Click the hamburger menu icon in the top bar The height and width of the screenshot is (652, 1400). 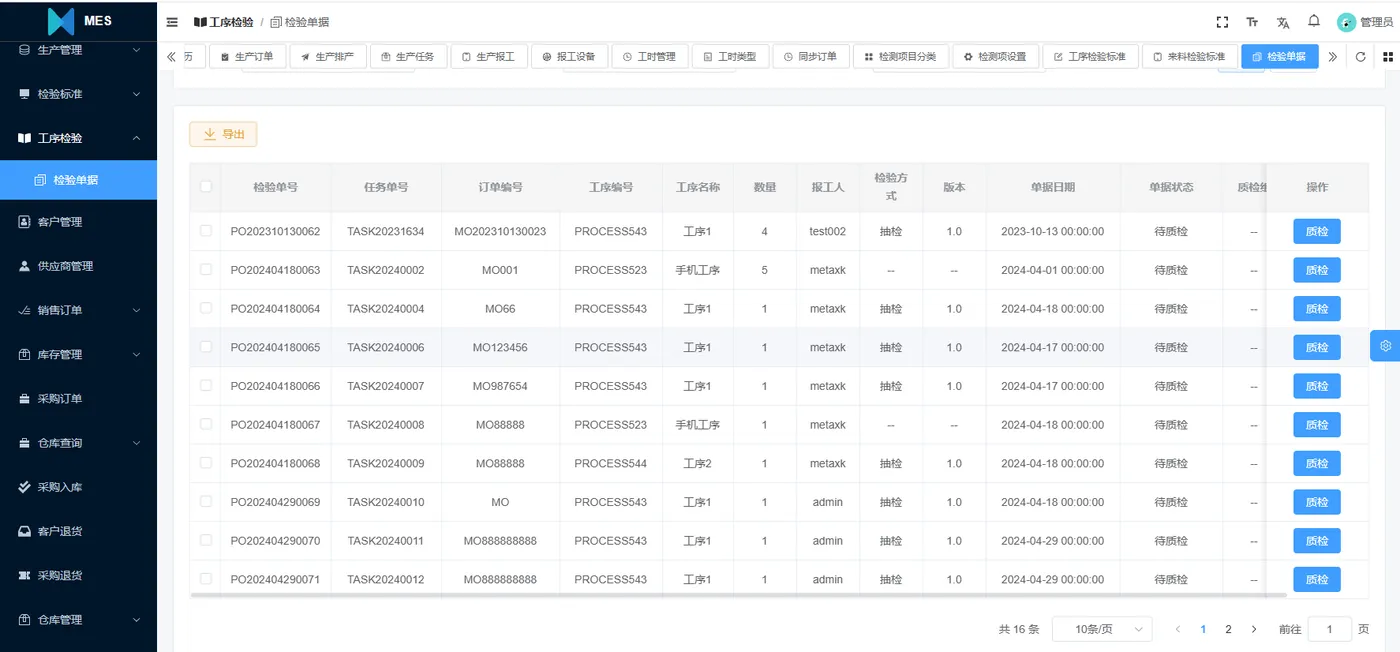pyautogui.click(x=170, y=21)
